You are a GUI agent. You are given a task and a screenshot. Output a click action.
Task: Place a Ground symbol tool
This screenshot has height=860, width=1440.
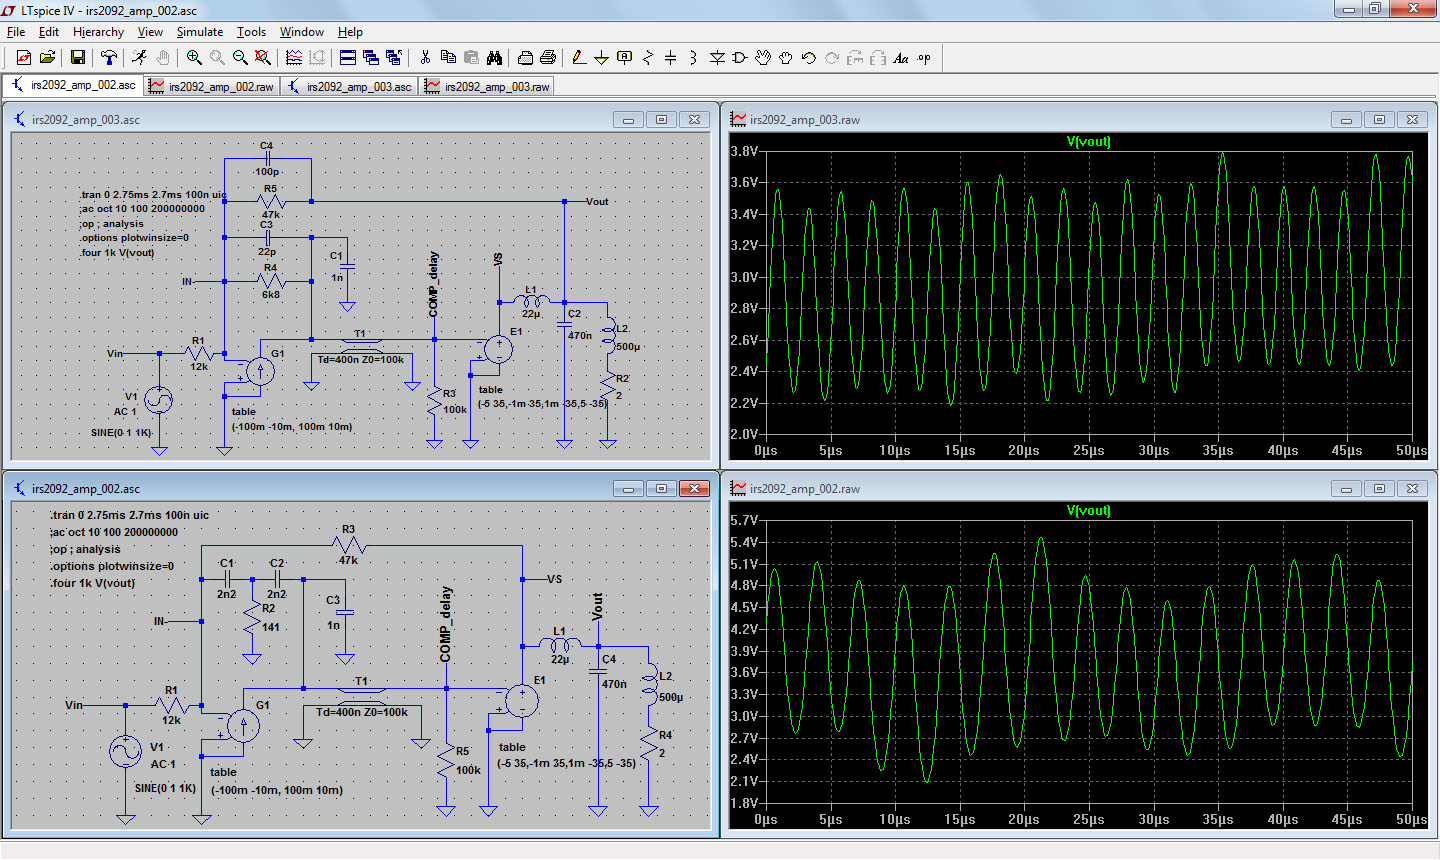[601, 58]
